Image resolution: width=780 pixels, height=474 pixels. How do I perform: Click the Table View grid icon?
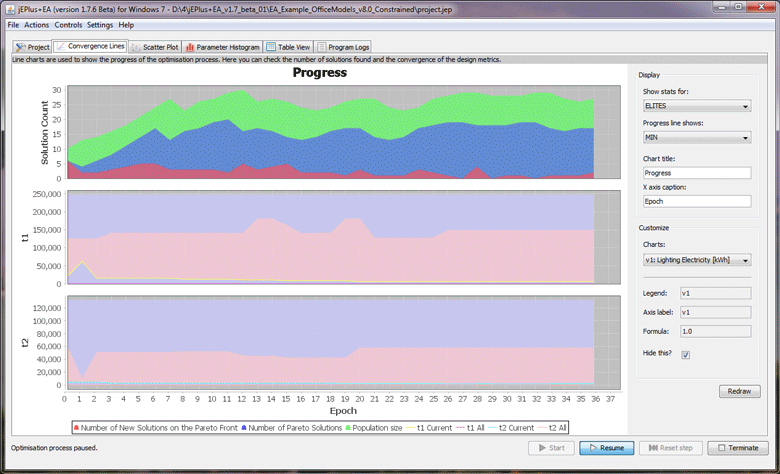tap(271, 47)
